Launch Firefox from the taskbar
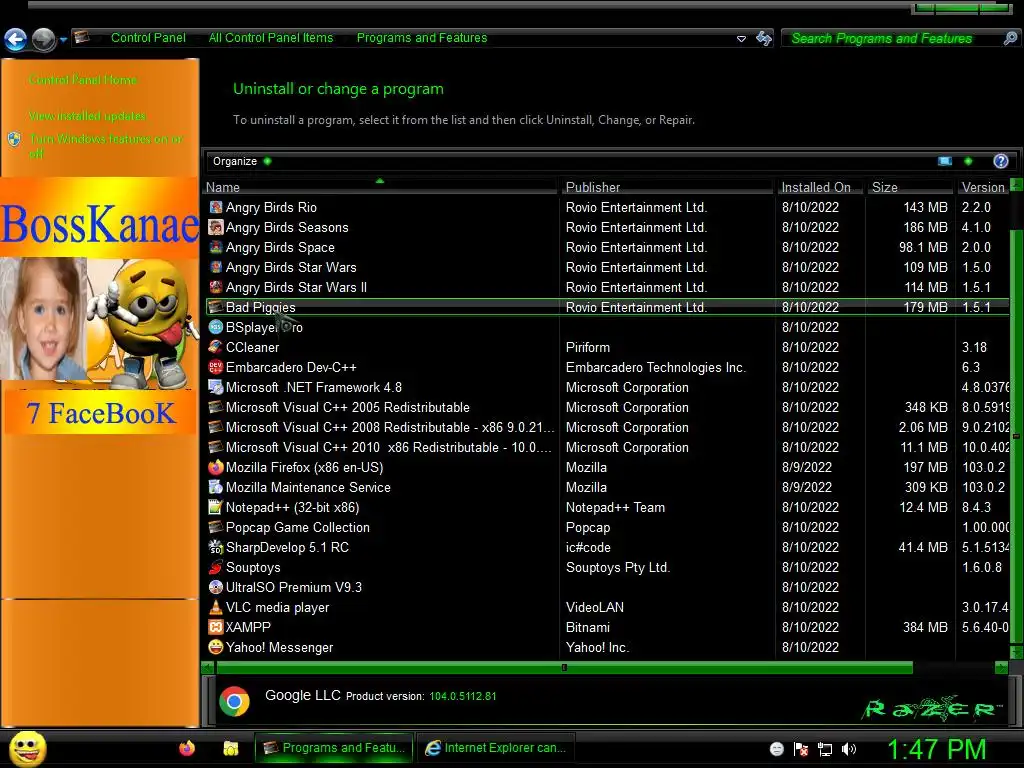 coord(187,748)
